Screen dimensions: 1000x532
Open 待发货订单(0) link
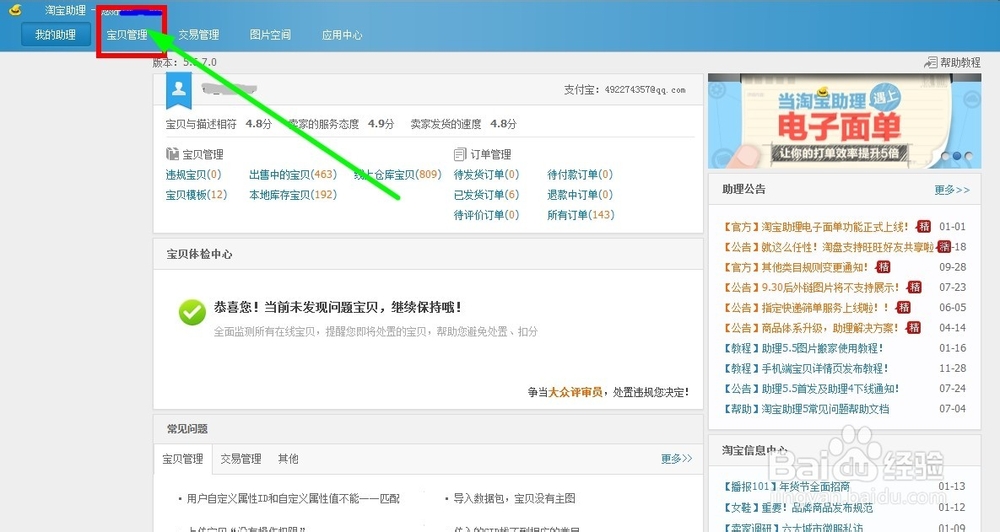point(487,174)
